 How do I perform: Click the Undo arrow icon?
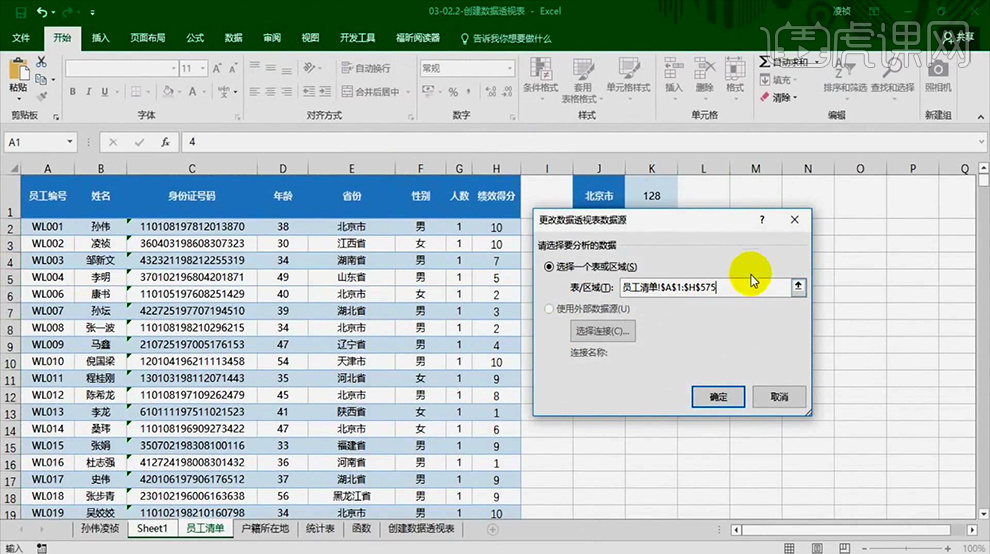pos(42,12)
